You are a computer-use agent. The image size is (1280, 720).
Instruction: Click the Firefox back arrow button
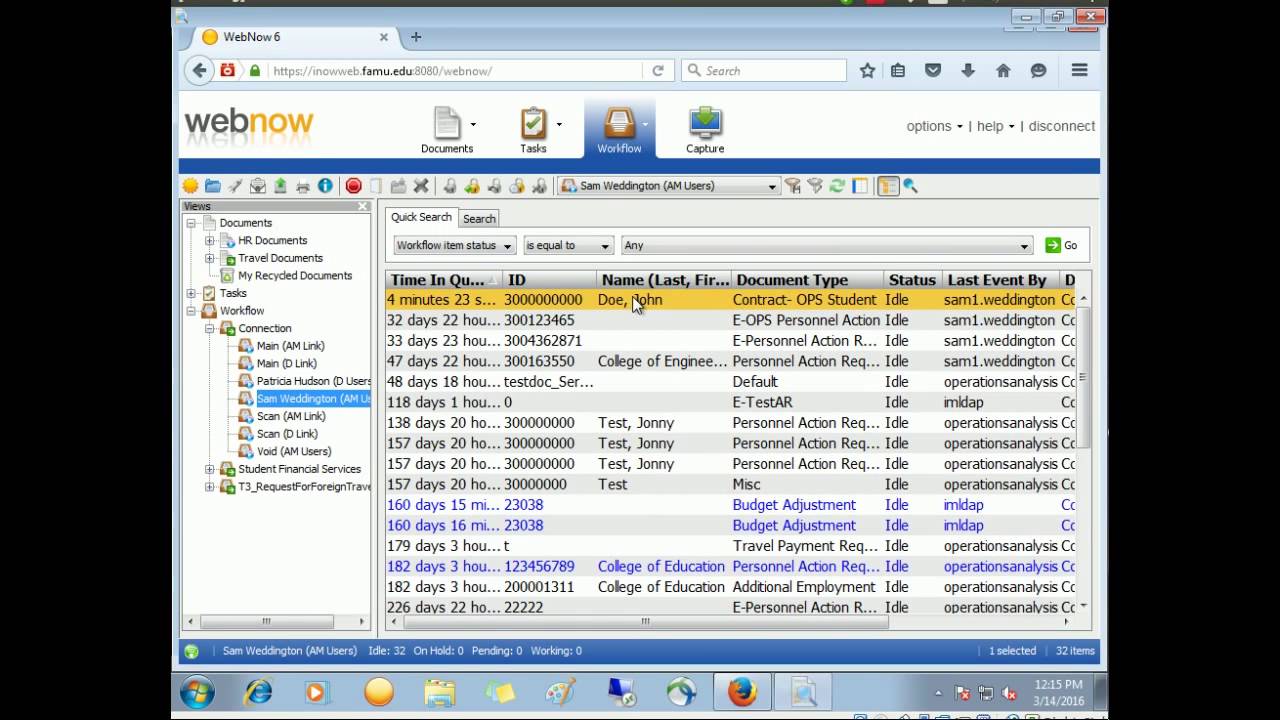point(199,70)
